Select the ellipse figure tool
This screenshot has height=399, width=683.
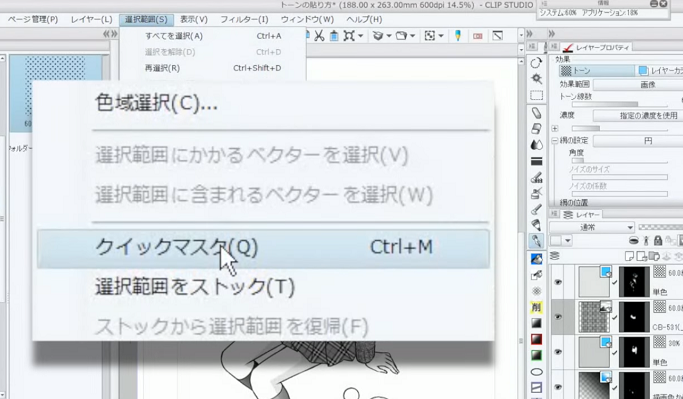point(536,372)
